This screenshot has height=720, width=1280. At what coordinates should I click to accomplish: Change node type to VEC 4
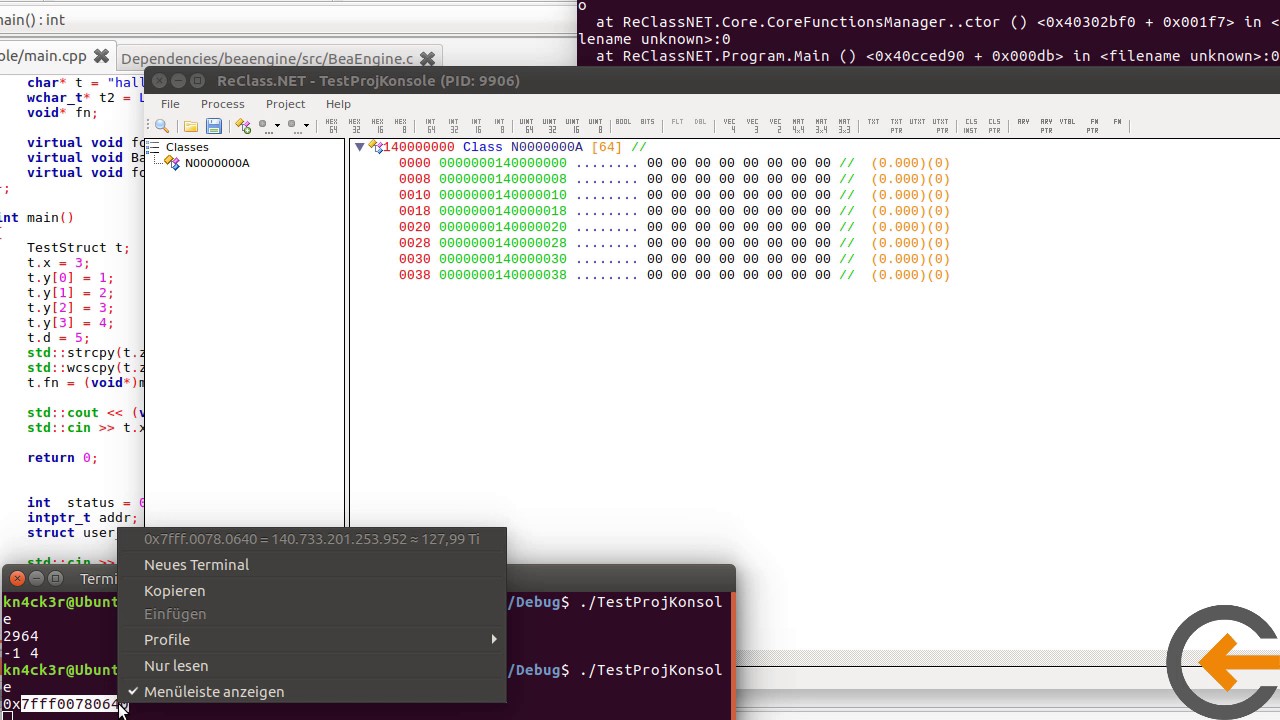coord(730,126)
